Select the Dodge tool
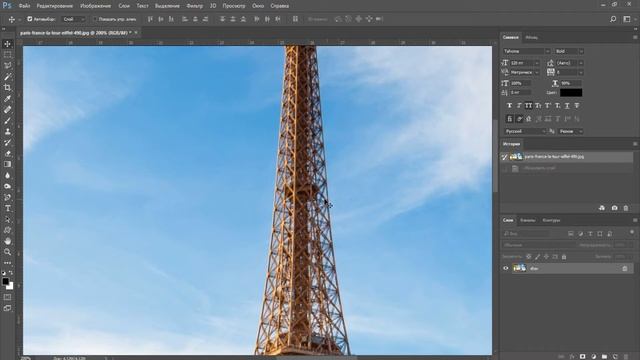The height and width of the screenshot is (360, 640). tap(7, 187)
